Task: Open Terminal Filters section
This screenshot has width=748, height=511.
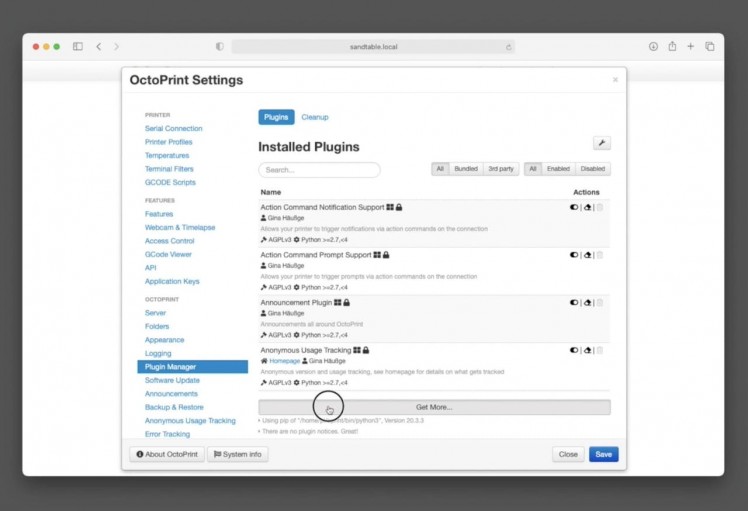Action: click(169, 169)
